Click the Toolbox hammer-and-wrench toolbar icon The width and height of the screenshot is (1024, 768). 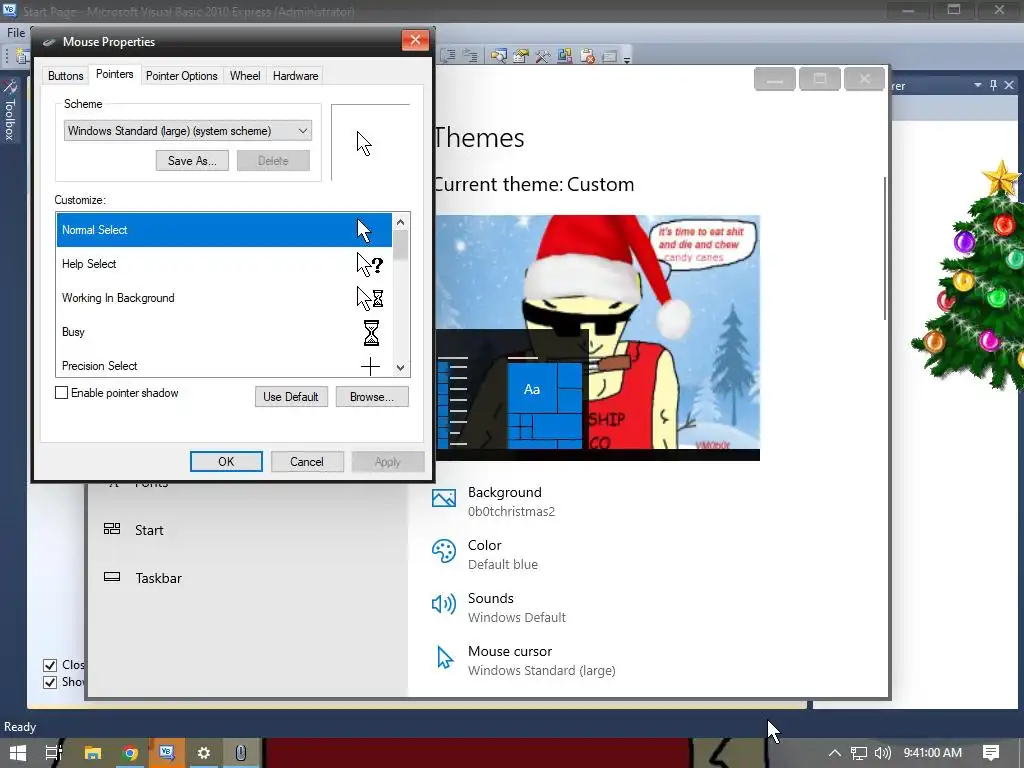(543, 57)
